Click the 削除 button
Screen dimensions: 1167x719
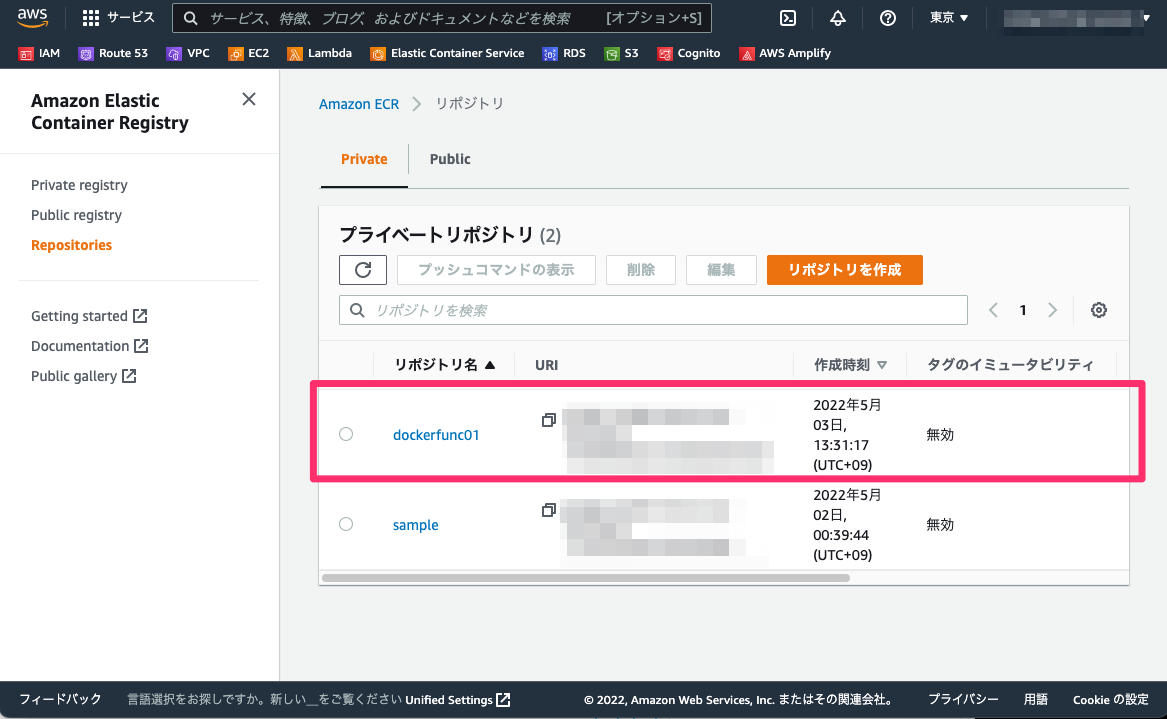click(640, 270)
